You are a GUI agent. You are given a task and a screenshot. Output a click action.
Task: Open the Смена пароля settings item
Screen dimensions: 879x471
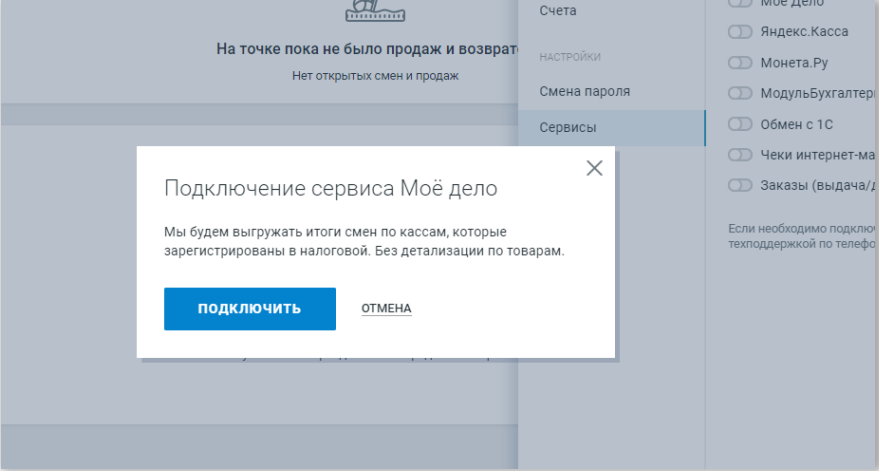click(x=585, y=91)
